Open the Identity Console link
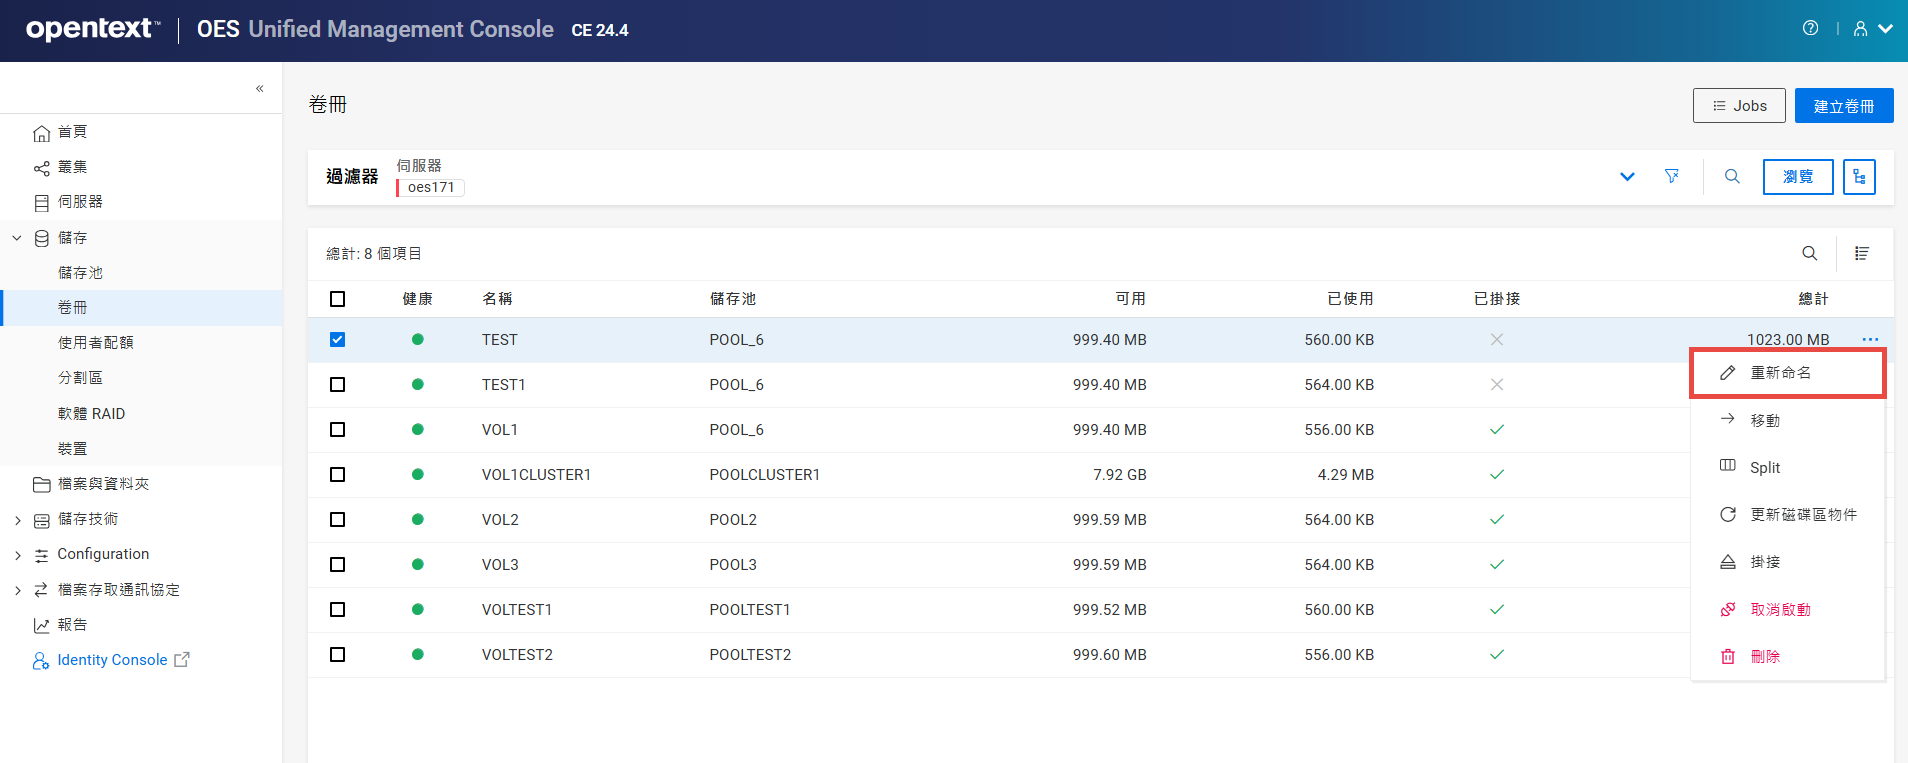This screenshot has width=1908, height=763. coord(112,660)
